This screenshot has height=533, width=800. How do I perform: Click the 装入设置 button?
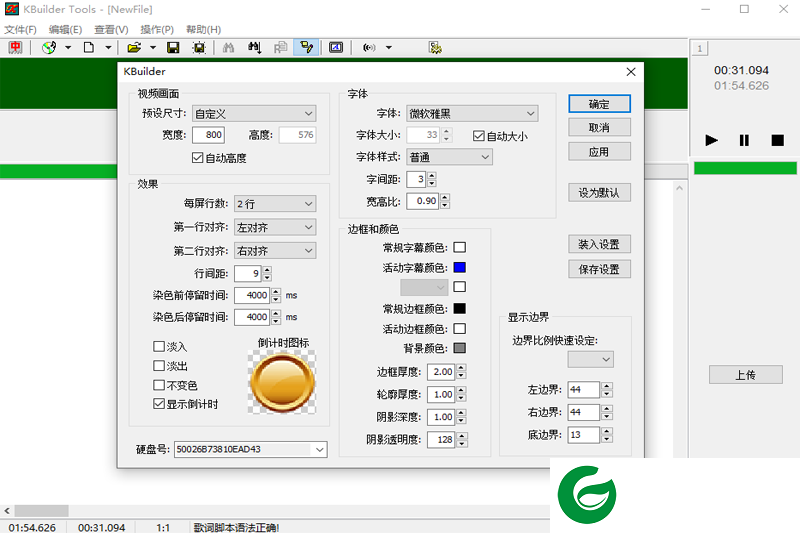pyautogui.click(x=599, y=244)
